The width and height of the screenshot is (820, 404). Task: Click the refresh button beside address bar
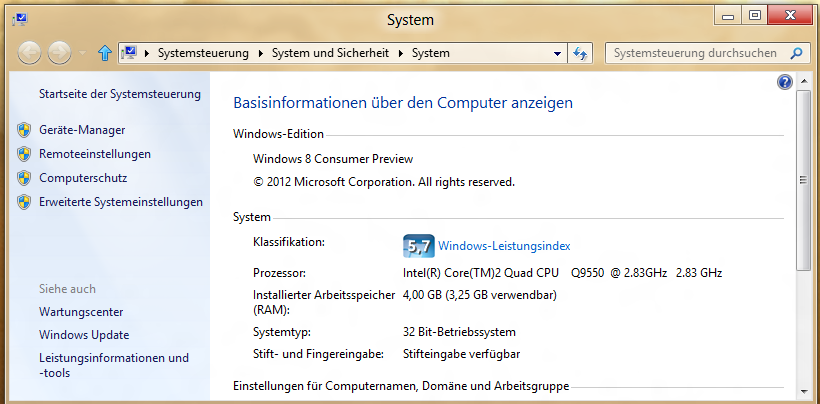click(x=580, y=53)
